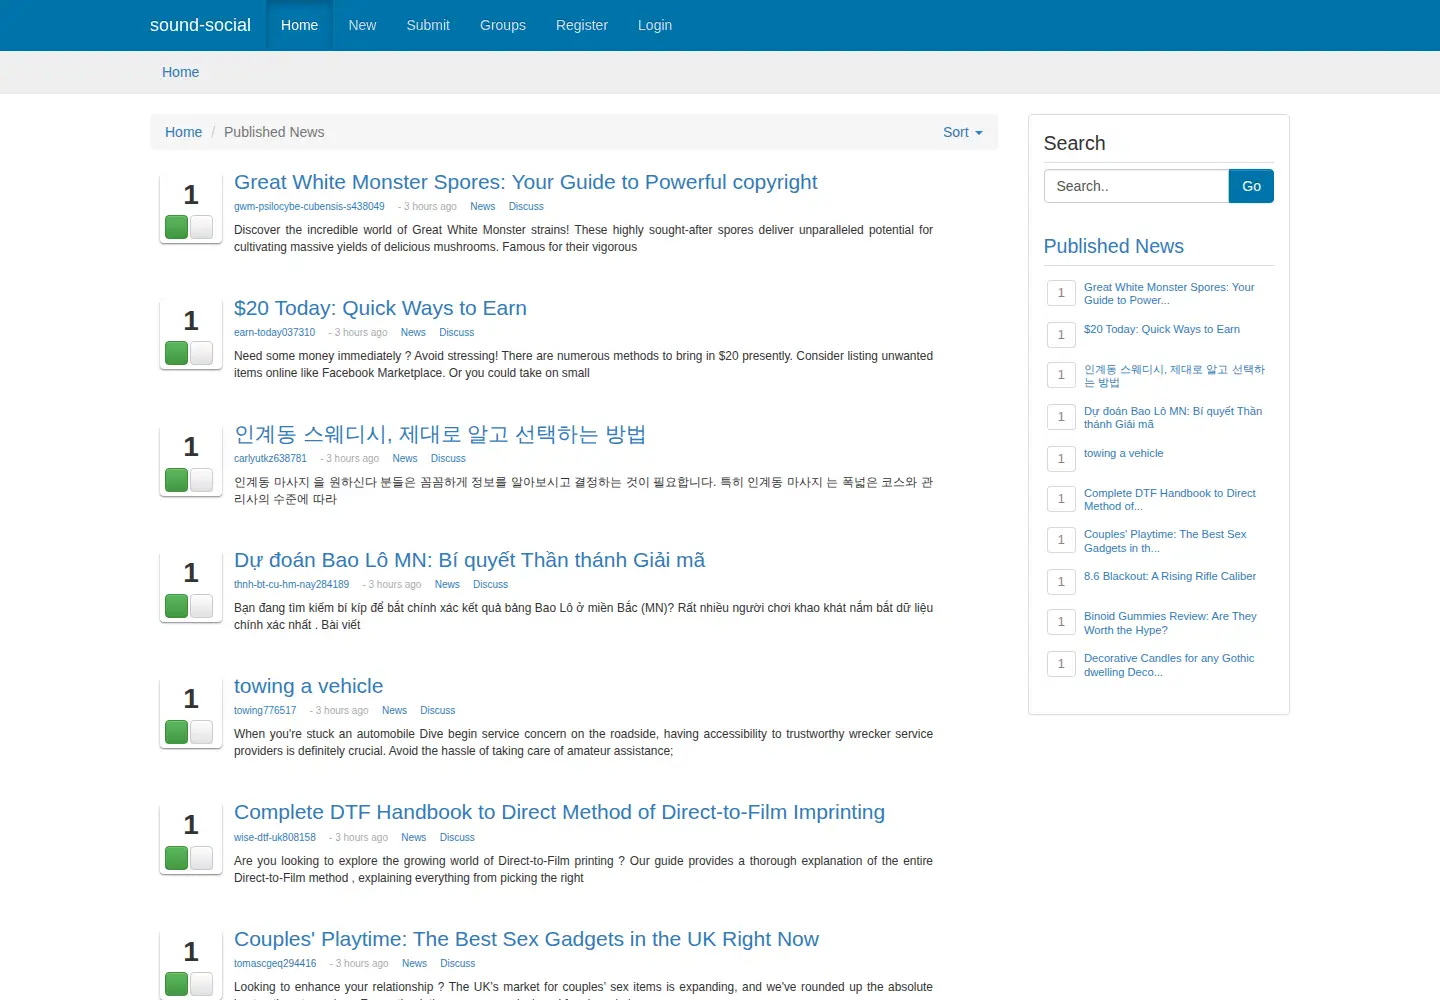
Task: Open the towing a vehicle article title
Action: (x=308, y=686)
